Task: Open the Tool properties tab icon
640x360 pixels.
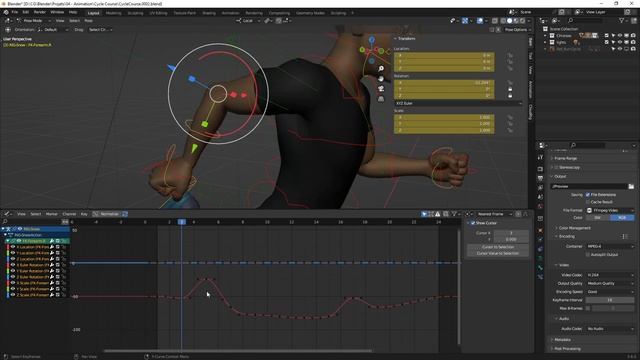Action: point(540,157)
